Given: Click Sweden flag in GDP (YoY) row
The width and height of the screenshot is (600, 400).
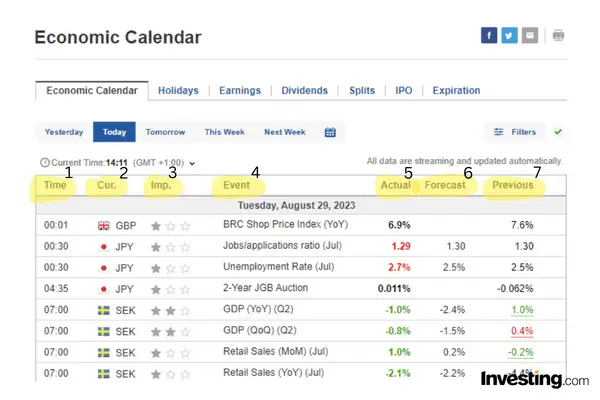Looking at the screenshot, I should click(x=103, y=310).
